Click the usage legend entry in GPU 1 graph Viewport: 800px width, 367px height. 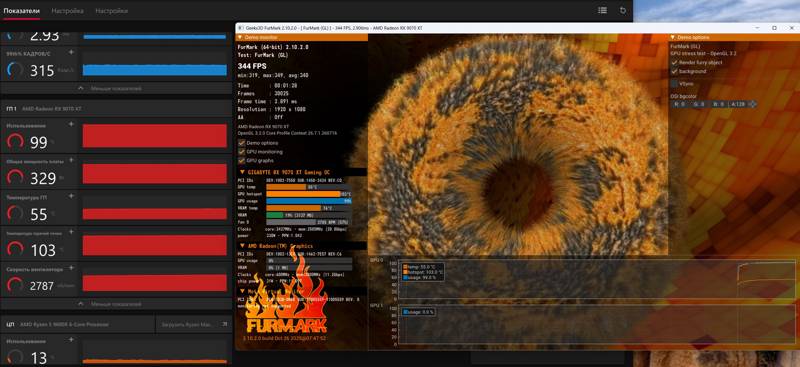(418, 311)
